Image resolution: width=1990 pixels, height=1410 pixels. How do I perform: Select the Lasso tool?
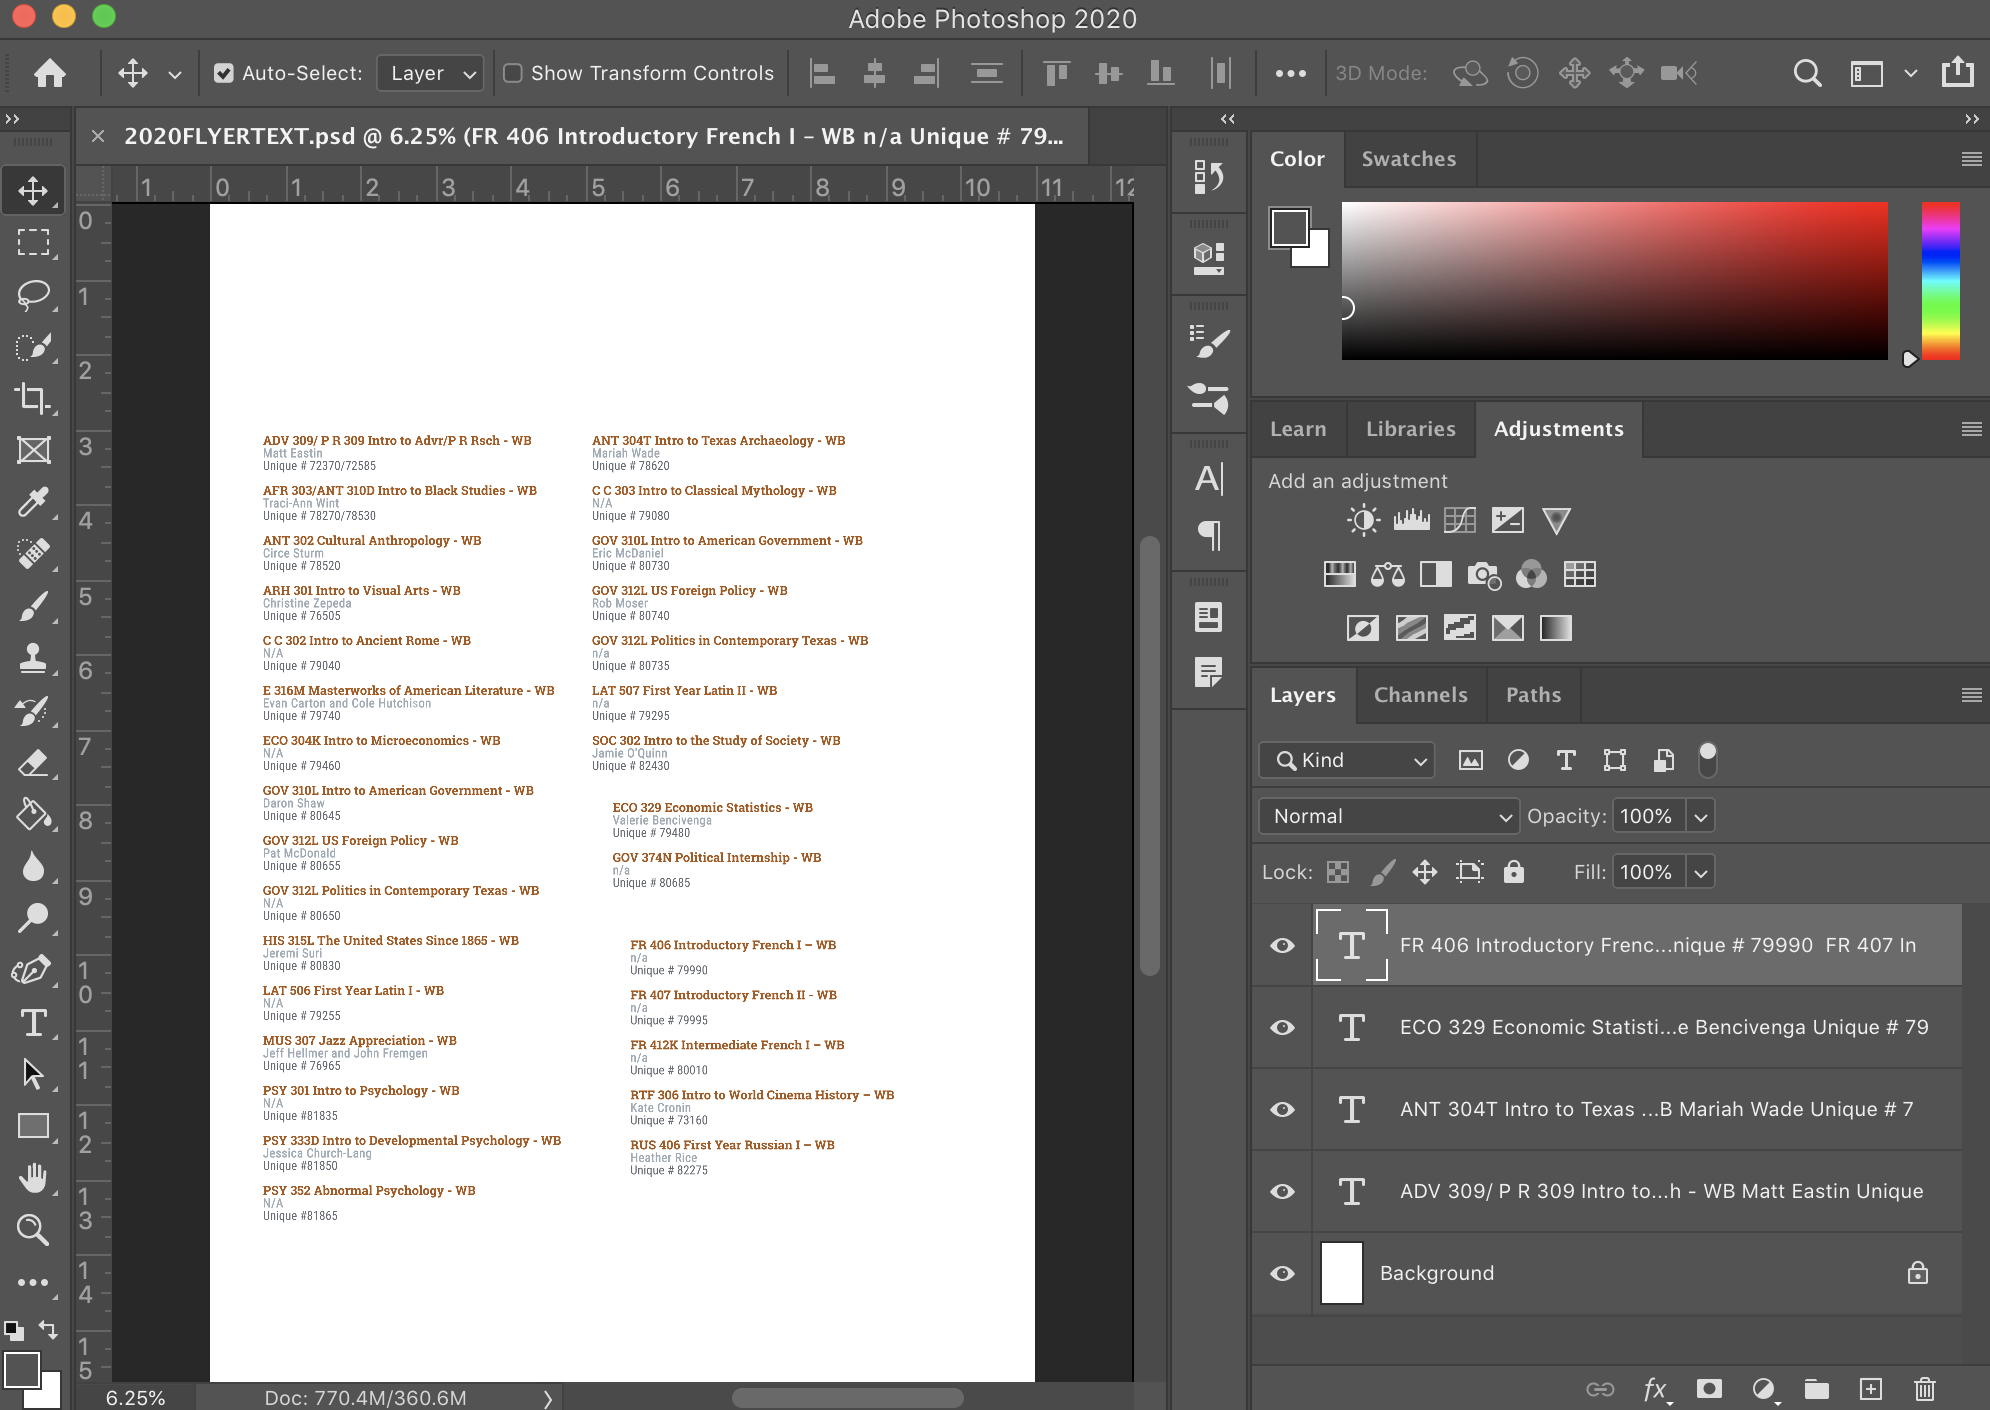tap(33, 294)
